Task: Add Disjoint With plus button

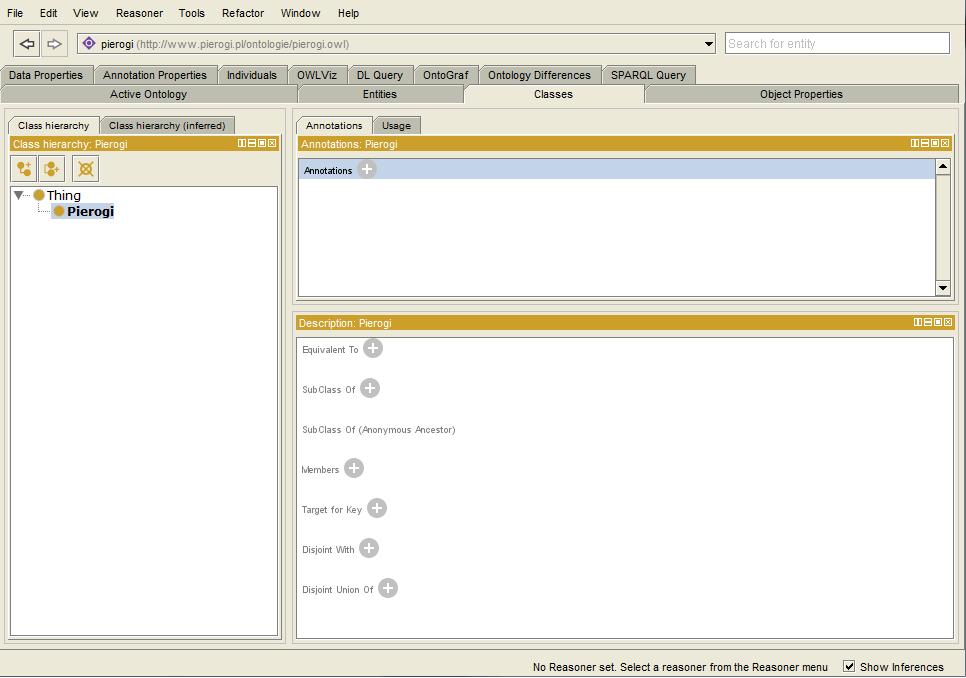Action: [x=368, y=549]
